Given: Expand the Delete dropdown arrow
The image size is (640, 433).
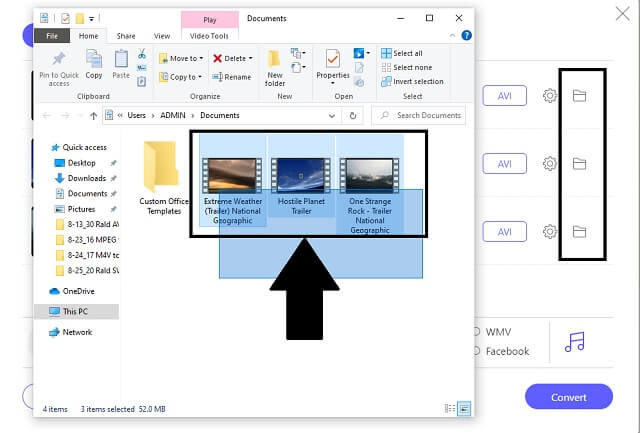Looking at the screenshot, I should point(250,58).
